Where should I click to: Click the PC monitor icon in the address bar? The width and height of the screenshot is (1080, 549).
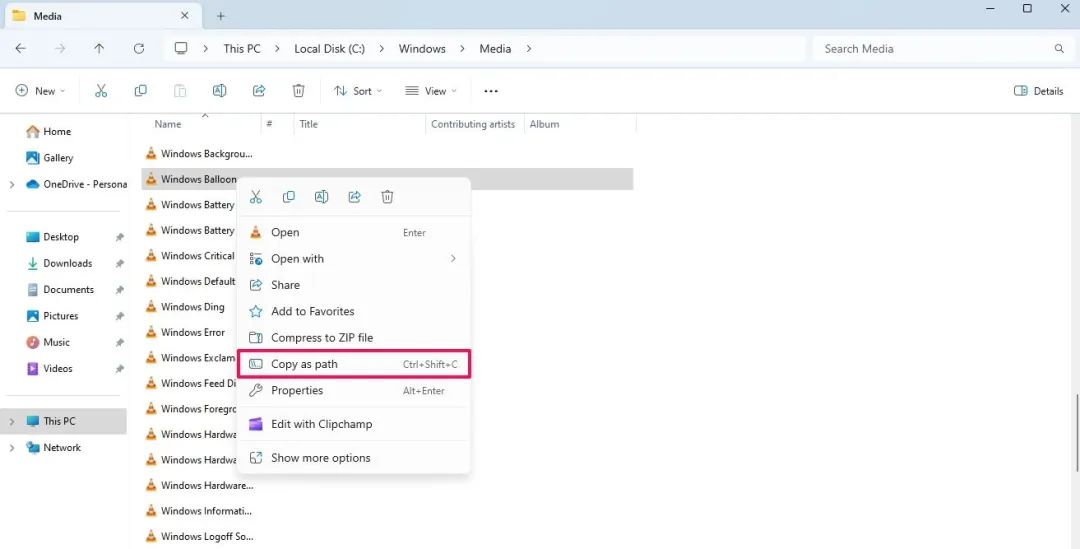point(181,48)
